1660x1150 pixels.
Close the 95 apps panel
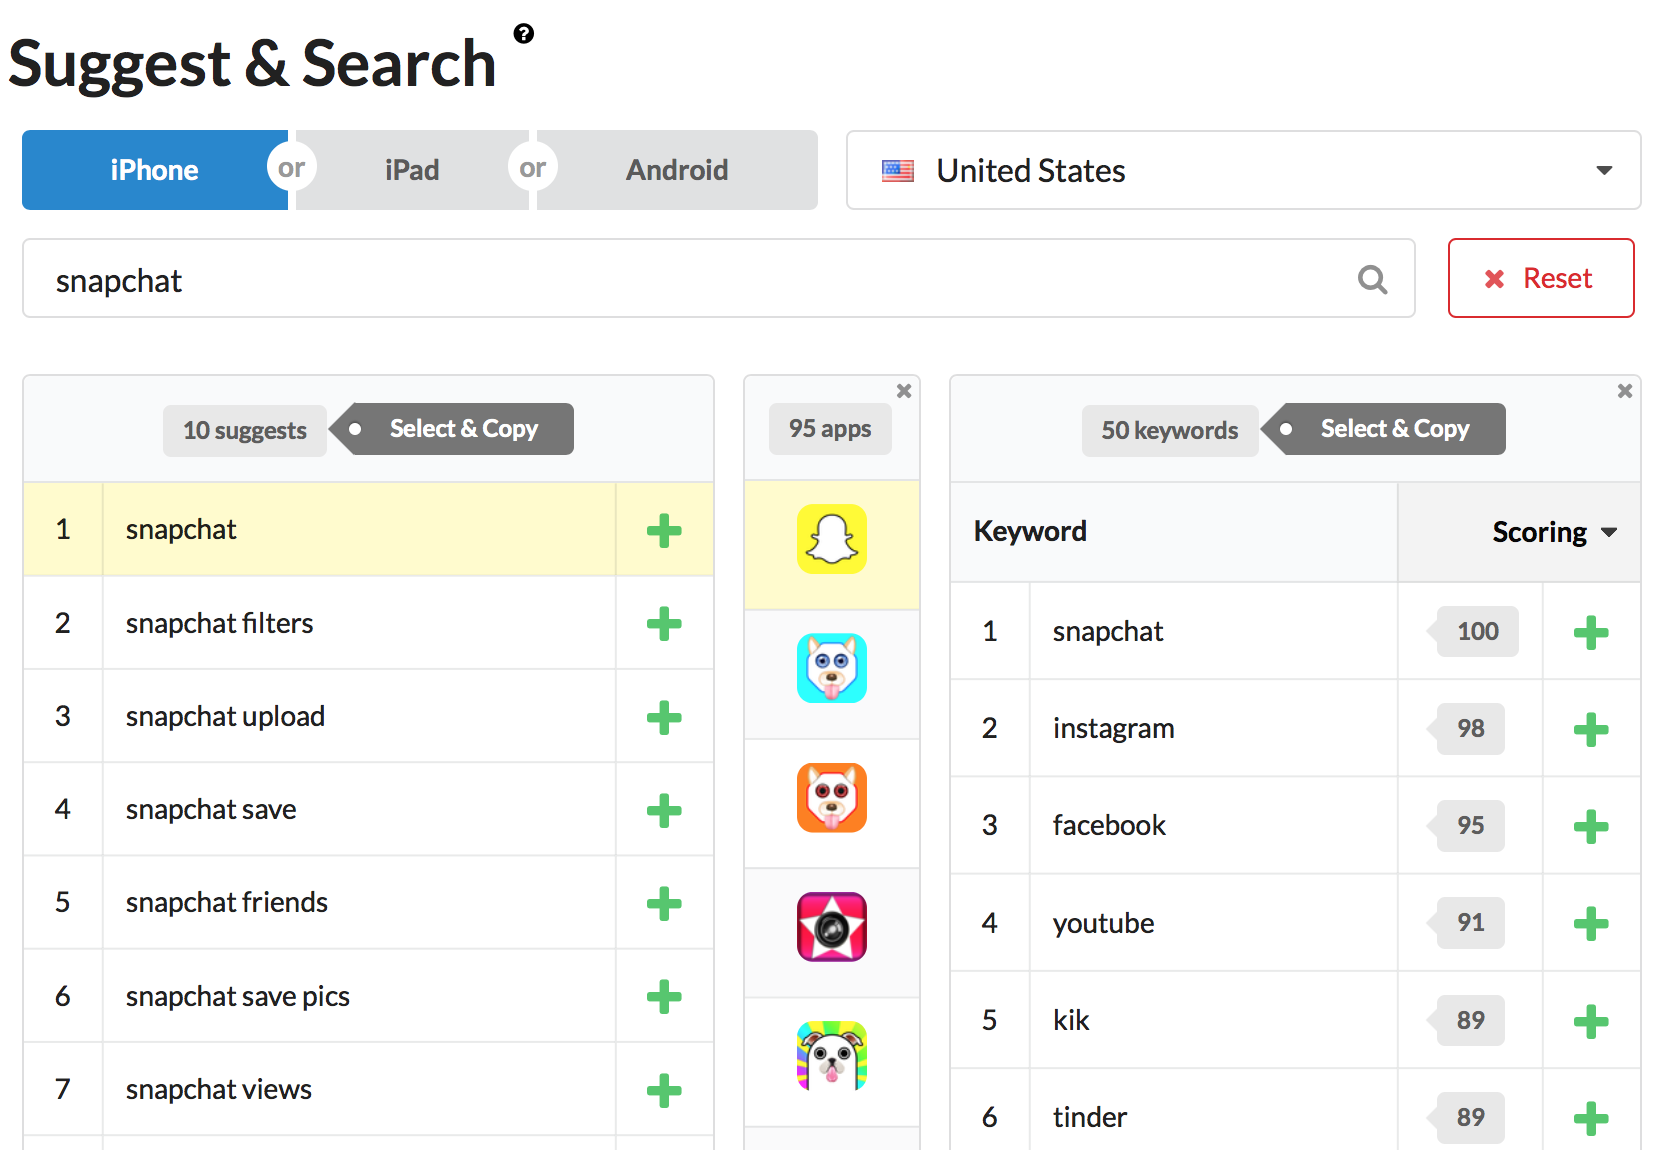pos(904,391)
